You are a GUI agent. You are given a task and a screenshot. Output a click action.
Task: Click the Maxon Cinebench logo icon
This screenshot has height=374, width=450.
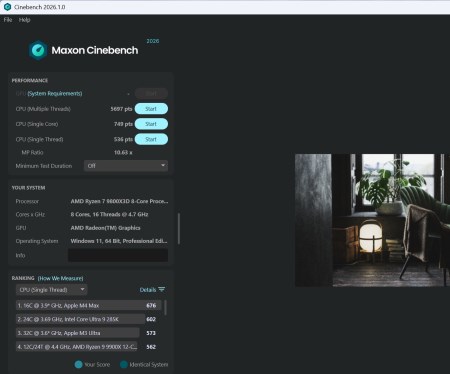pos(38,50)
